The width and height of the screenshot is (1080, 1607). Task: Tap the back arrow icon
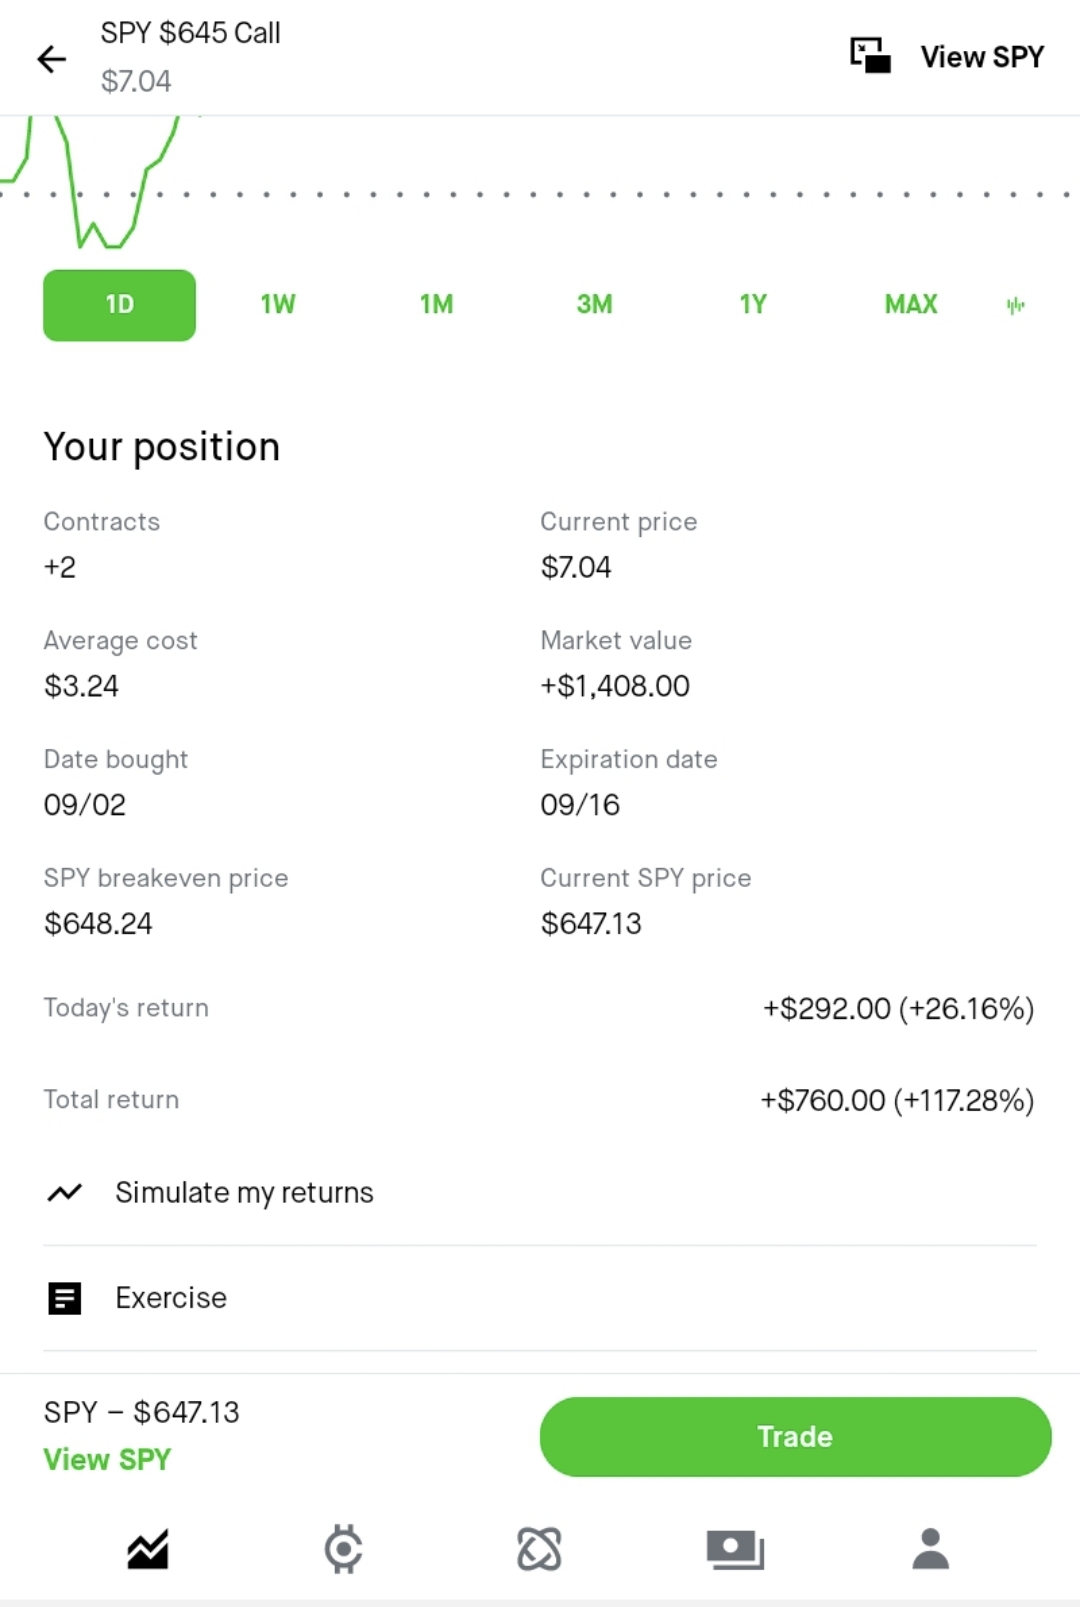pos(52,59)
